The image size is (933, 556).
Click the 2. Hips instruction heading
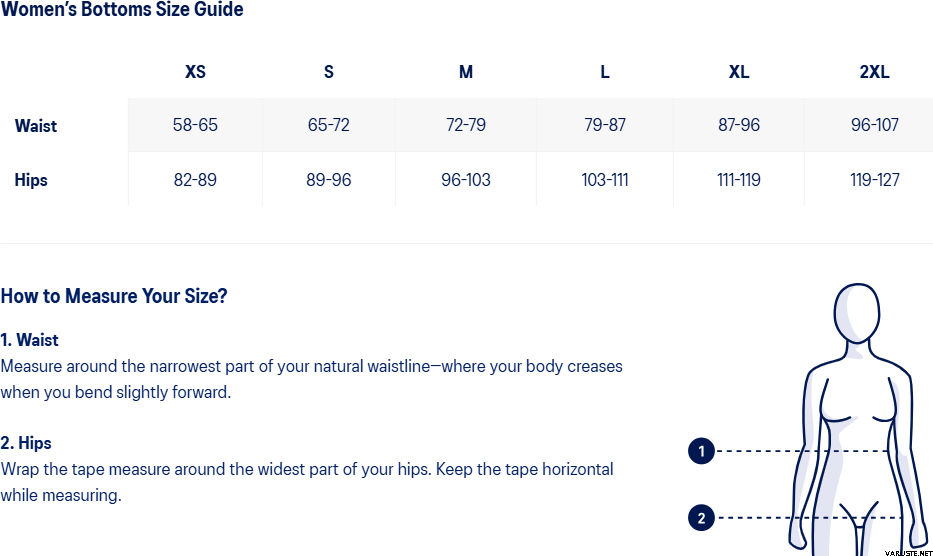(26, 443)
